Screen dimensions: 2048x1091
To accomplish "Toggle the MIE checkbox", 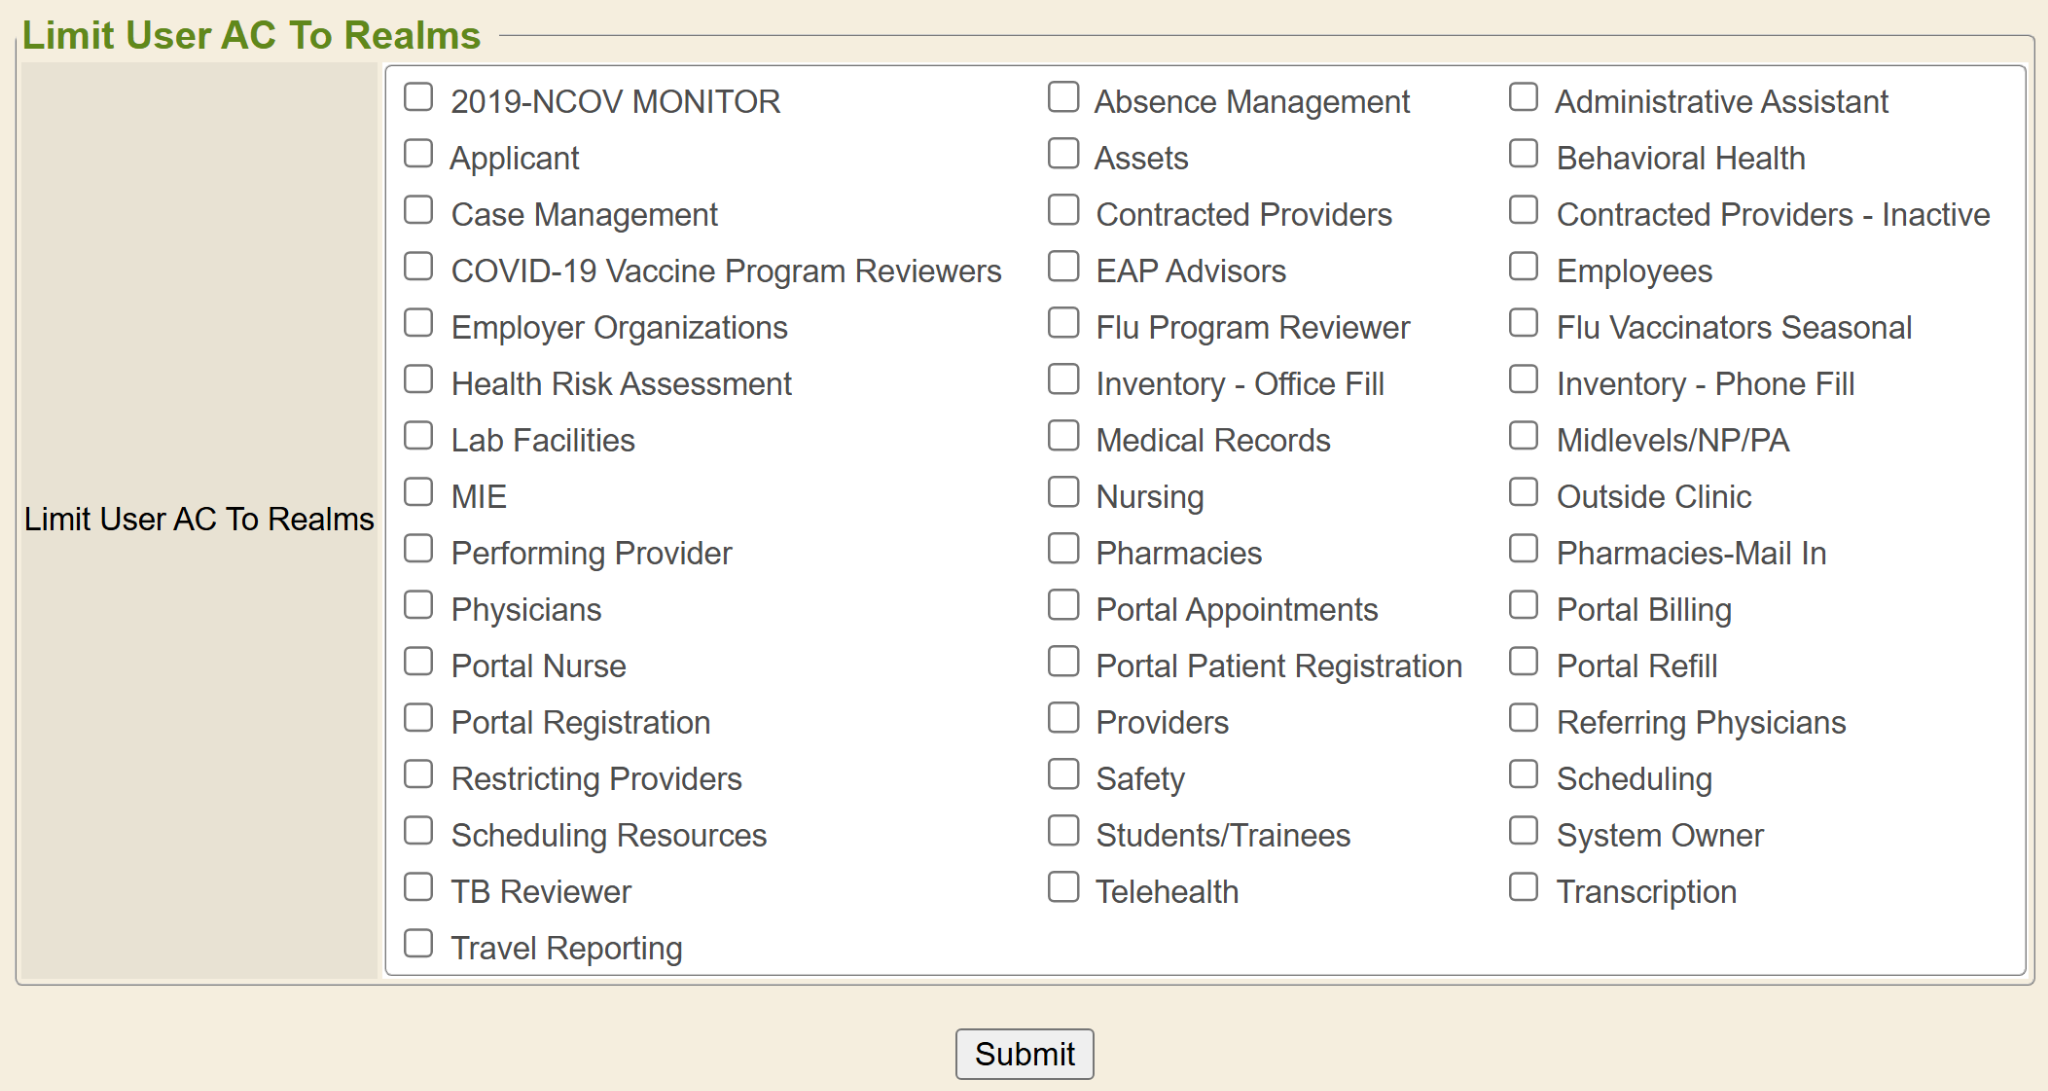I will (x=418, y=493).
